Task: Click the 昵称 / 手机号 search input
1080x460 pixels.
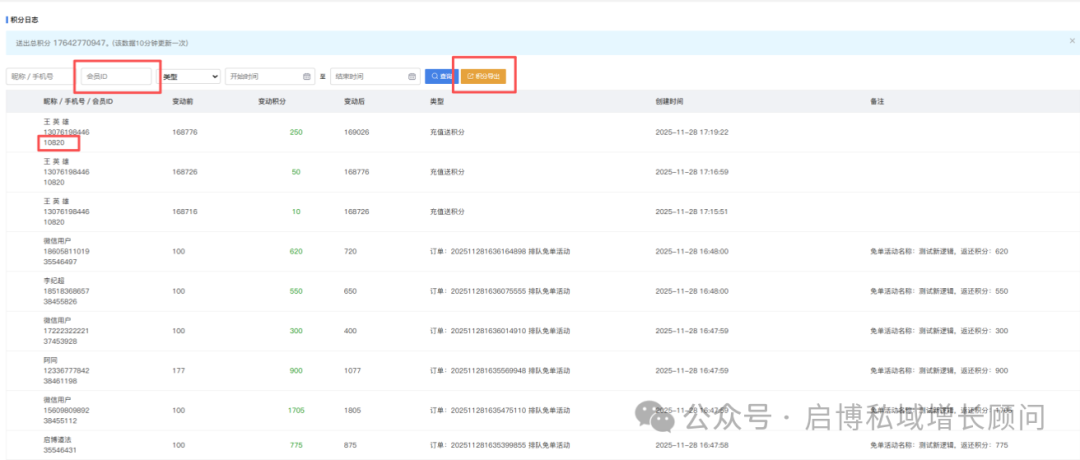Action: click(40, 76)
